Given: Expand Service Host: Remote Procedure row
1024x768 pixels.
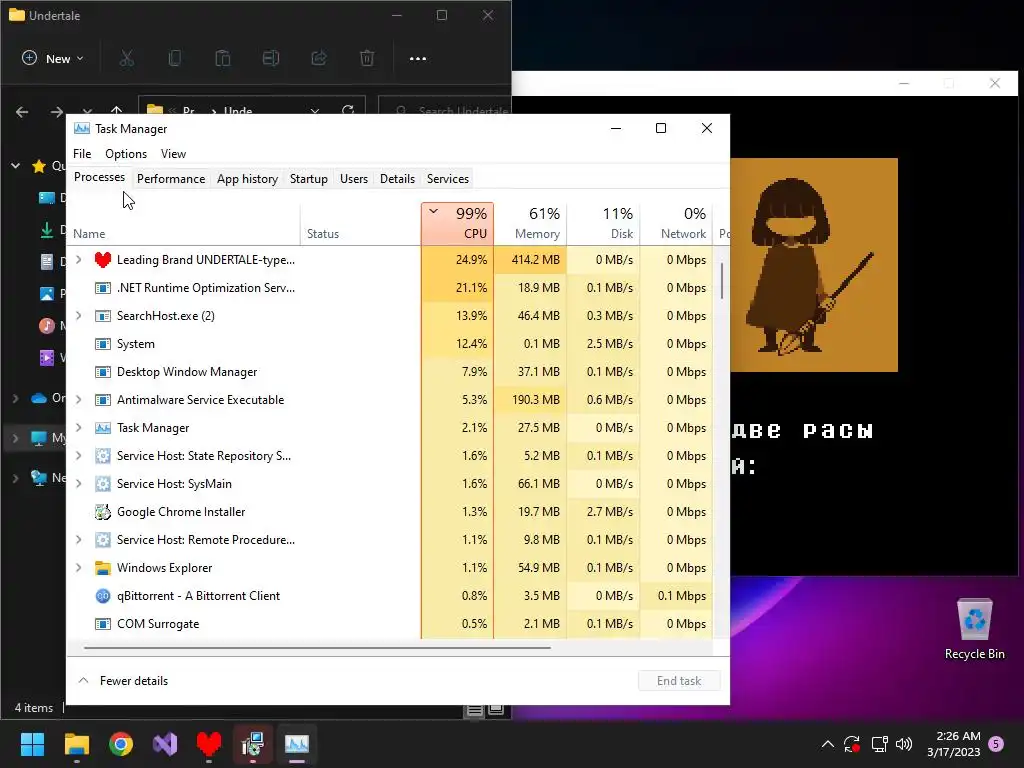Looking at the screenshot, I should point(79,540).
